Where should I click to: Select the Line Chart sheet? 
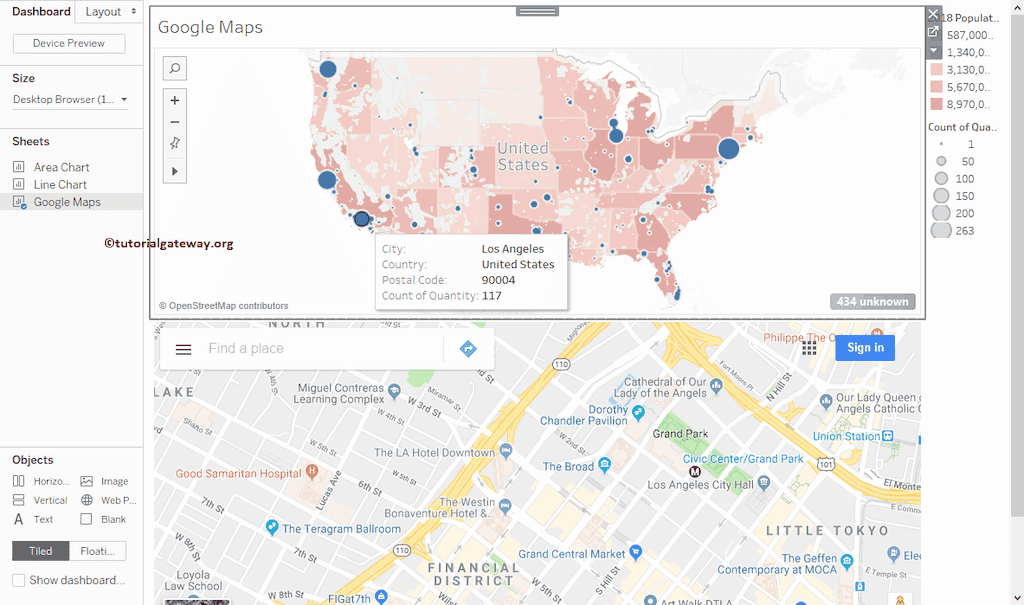60,185
